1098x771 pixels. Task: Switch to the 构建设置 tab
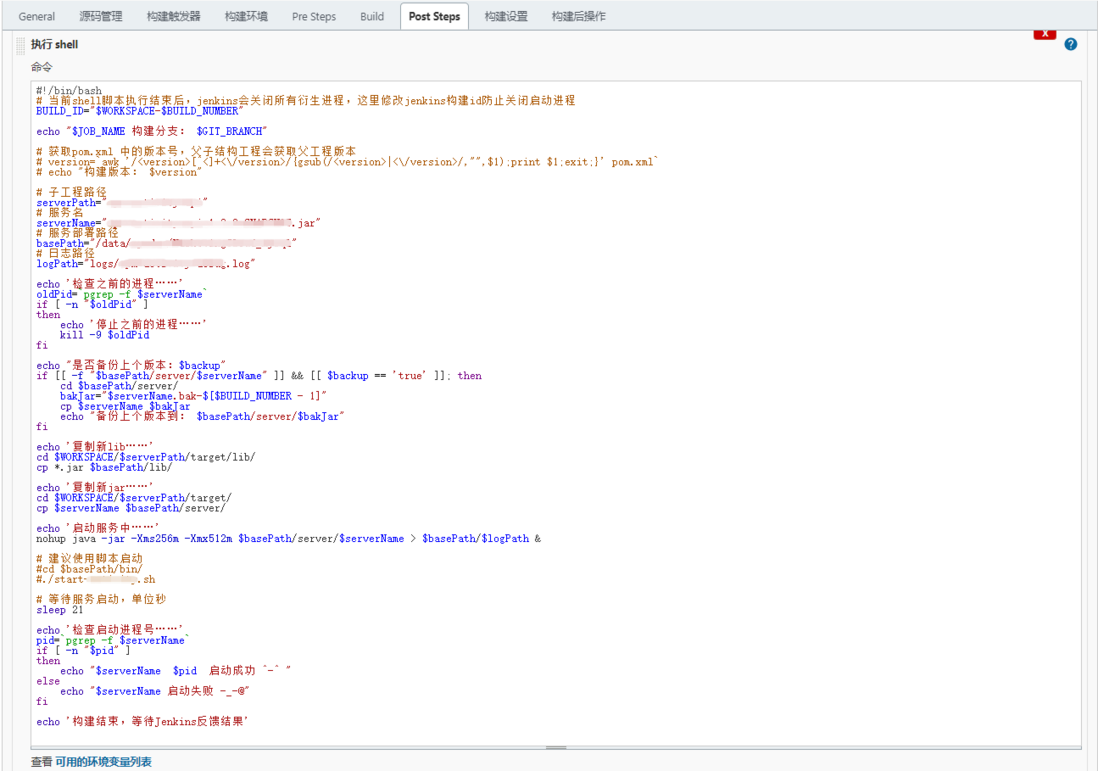tap(506, 16)
